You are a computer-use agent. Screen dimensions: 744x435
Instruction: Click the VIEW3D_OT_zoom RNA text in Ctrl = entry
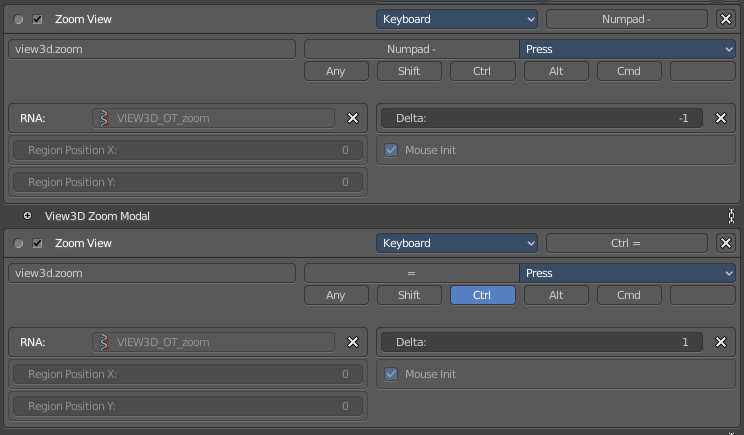[163, 342]
